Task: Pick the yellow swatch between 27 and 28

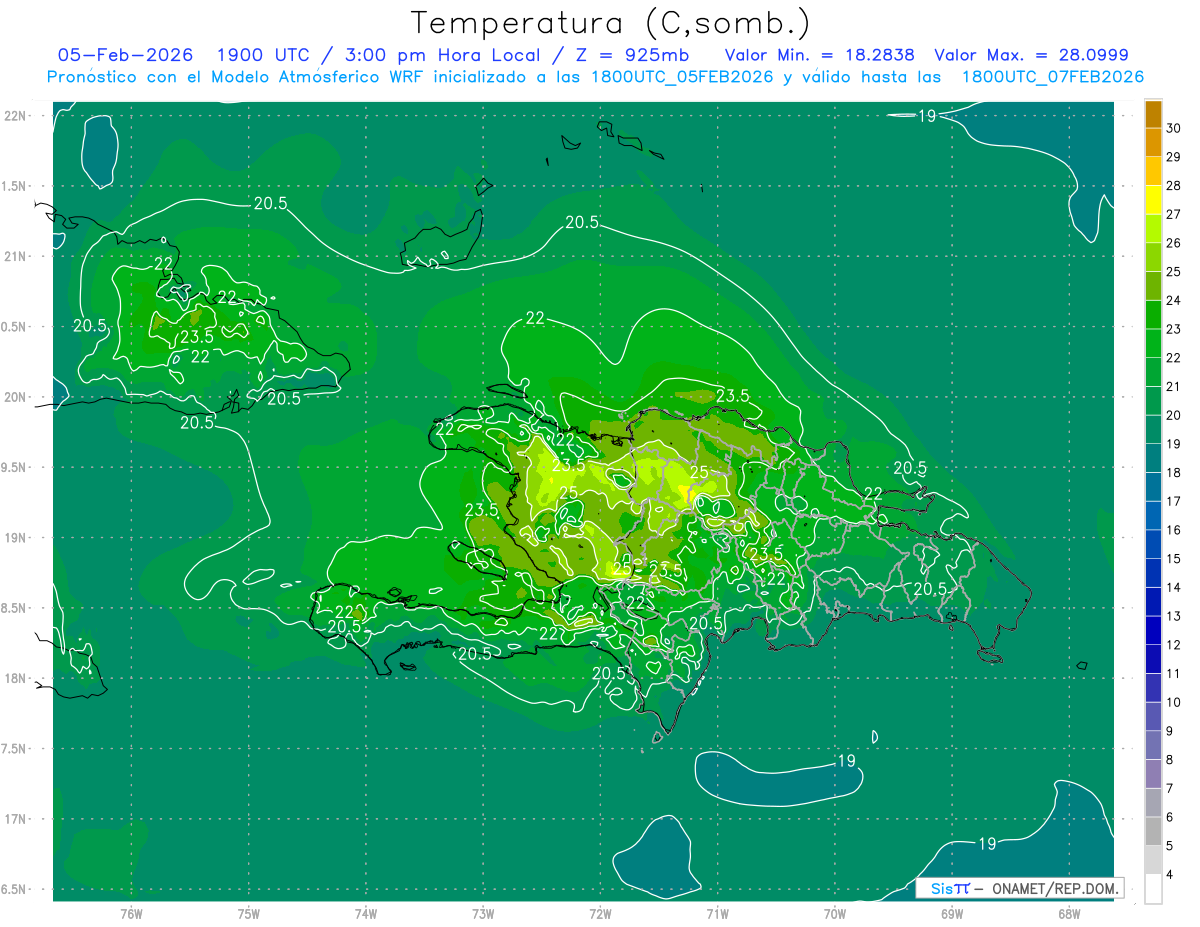Action: pyautogui.click(x=1153, y=200)
